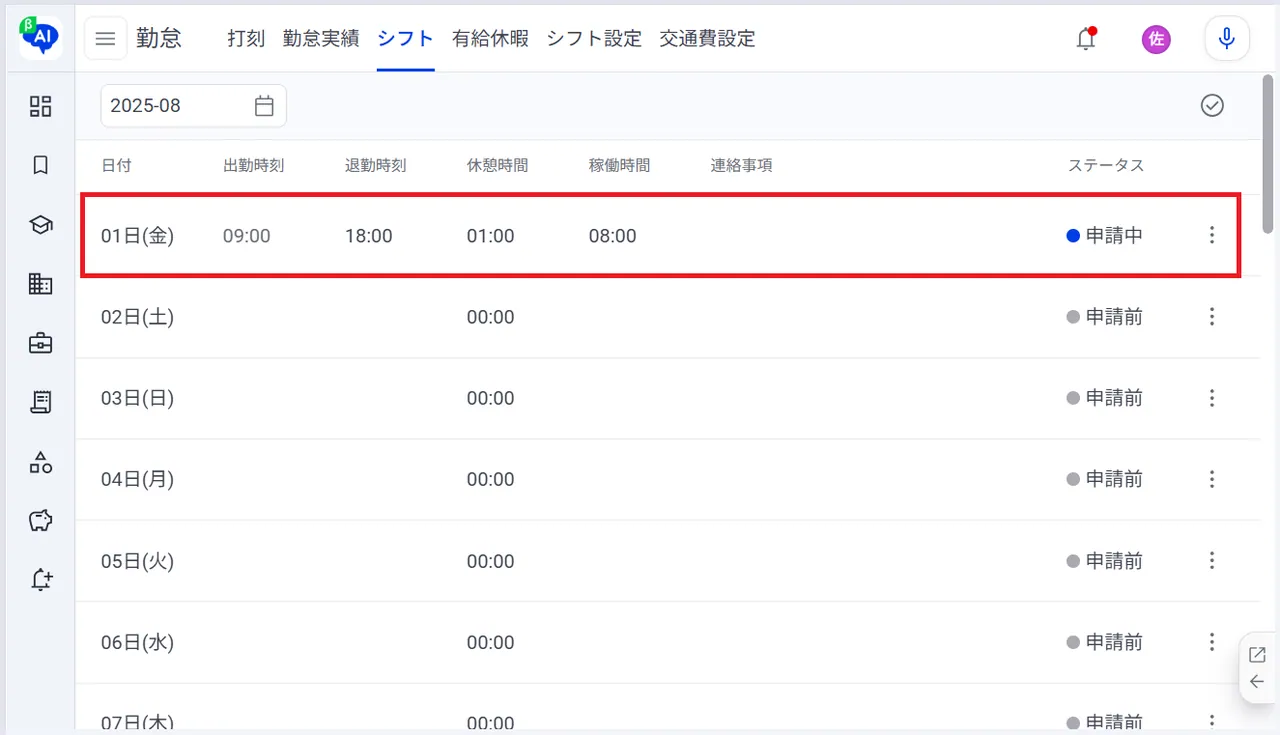1280x735 pixels.
Task: Select the 04日(月) date cell
Action: [x=138, y=479]
